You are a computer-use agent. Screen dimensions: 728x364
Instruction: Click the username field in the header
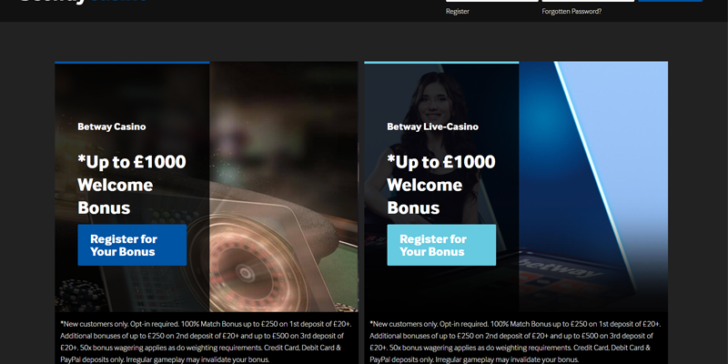tap(492, 1)
